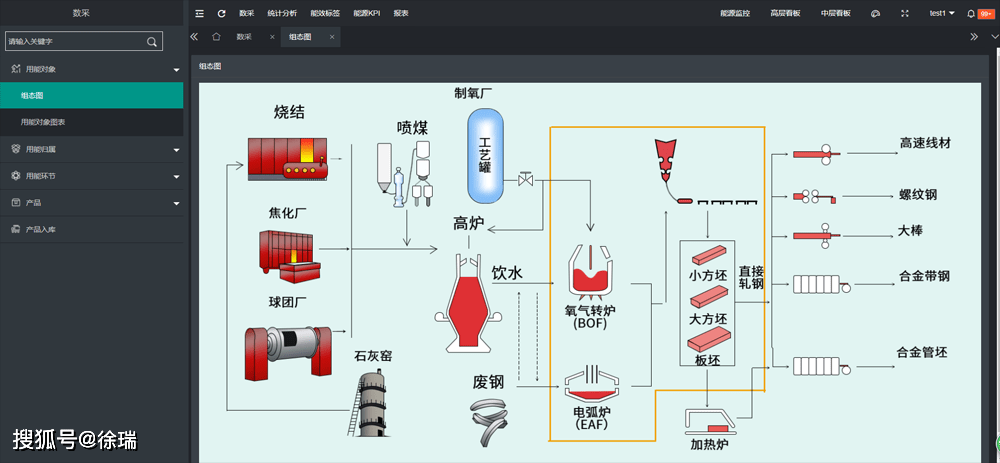The height and width of the screenshot is (463, 1000).
Task: Switch to the 数采 tab
Action: click(x=245, y=37)
